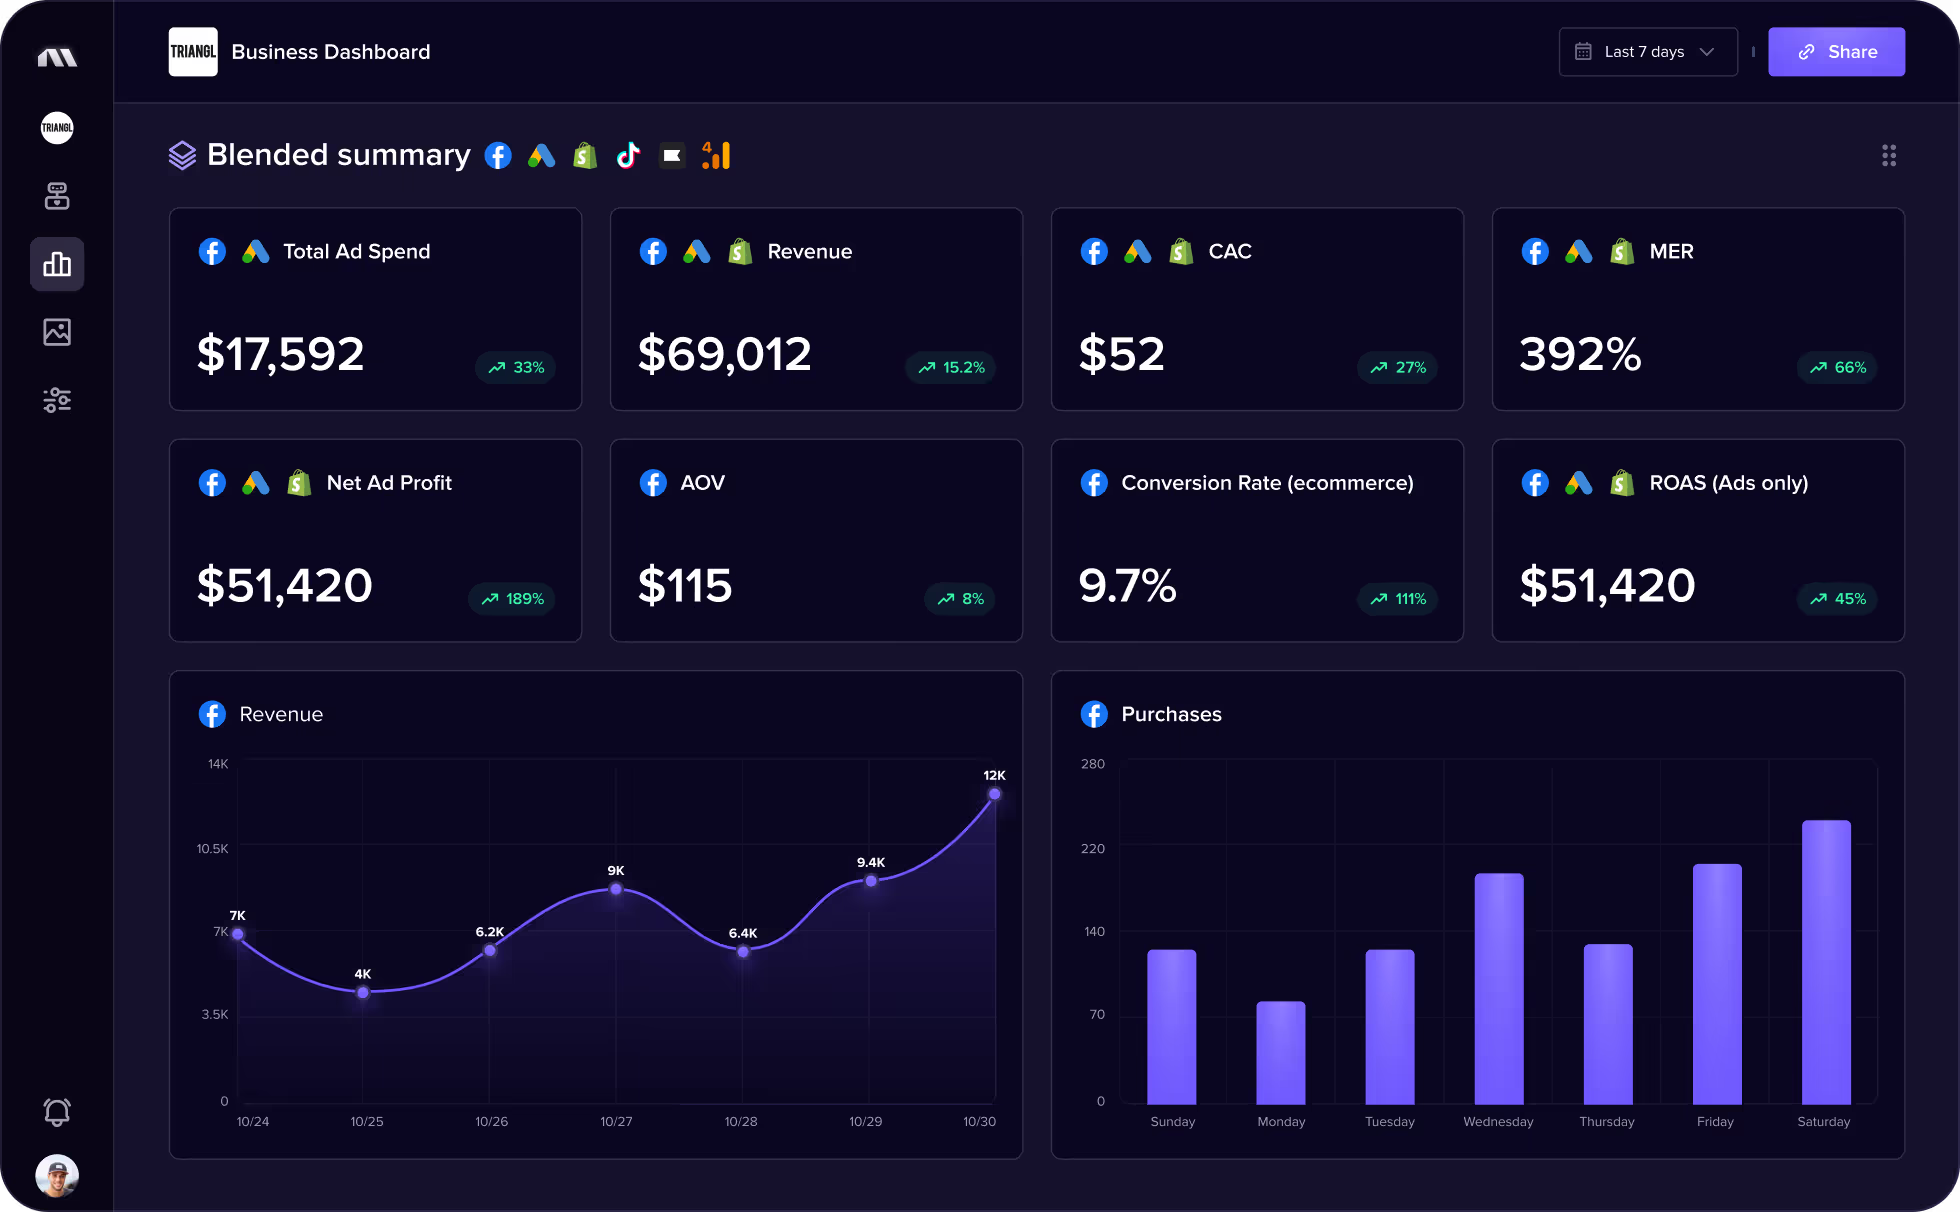The width and height of the screenshot is (1960, 1212).
Task: Click the 33% change badge
Action: click(x=515, y=367)
